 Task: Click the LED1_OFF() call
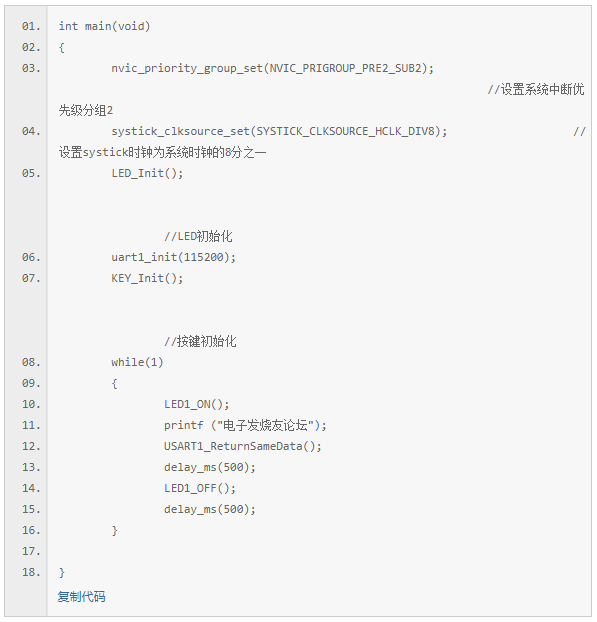tap(200, 489)
